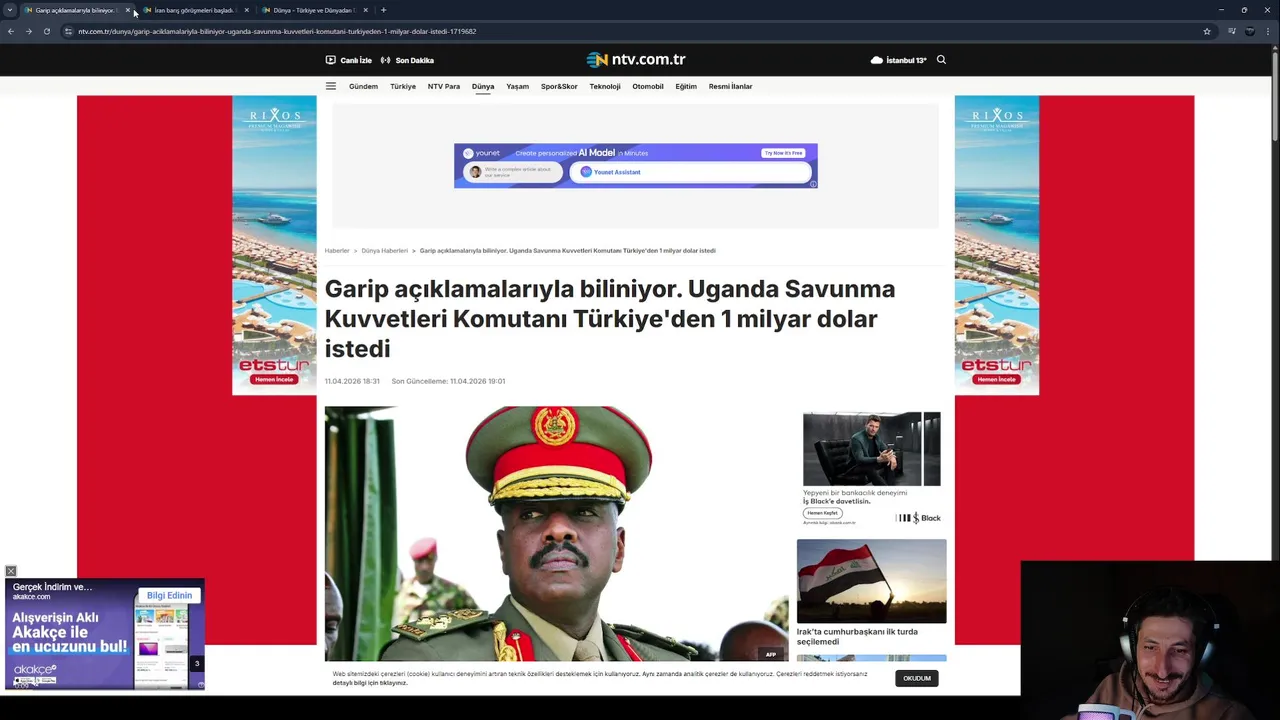Read 'Irak'ta cumhurbaşkanı ilk turda seçilemedi' story

click(857, 636)
